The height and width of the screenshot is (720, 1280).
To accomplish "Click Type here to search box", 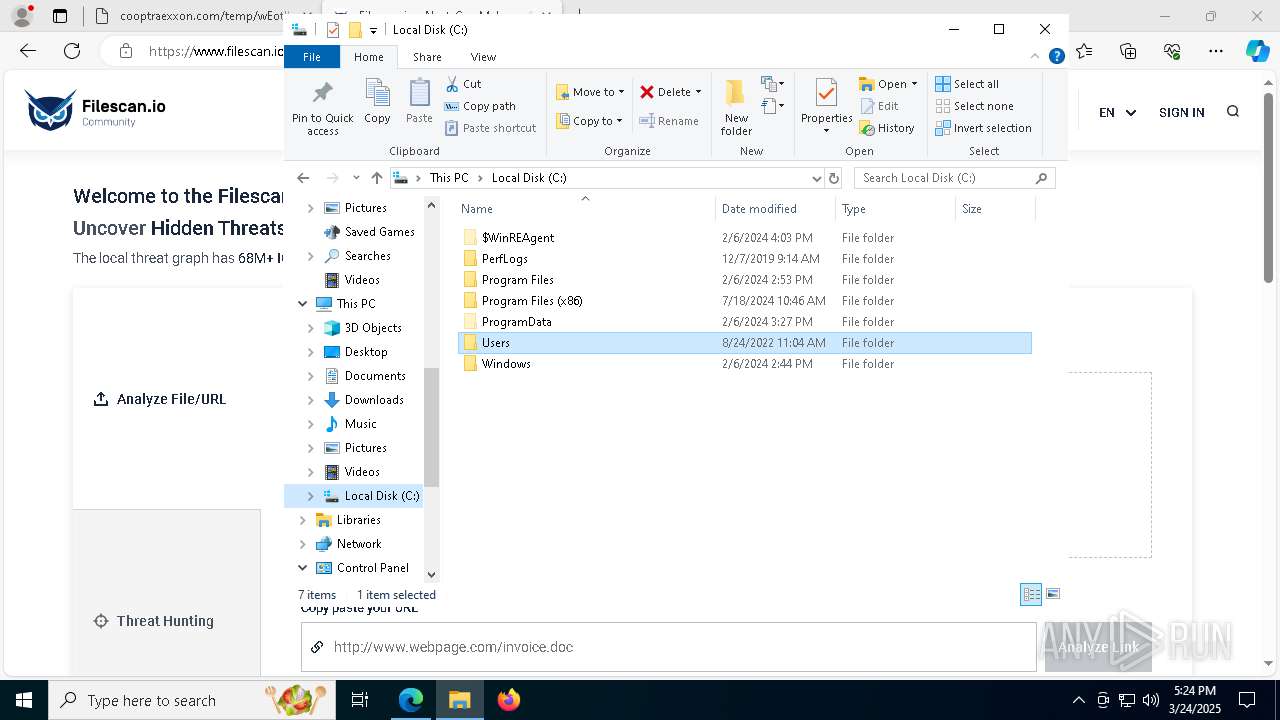I will click(x=192, y=700).
